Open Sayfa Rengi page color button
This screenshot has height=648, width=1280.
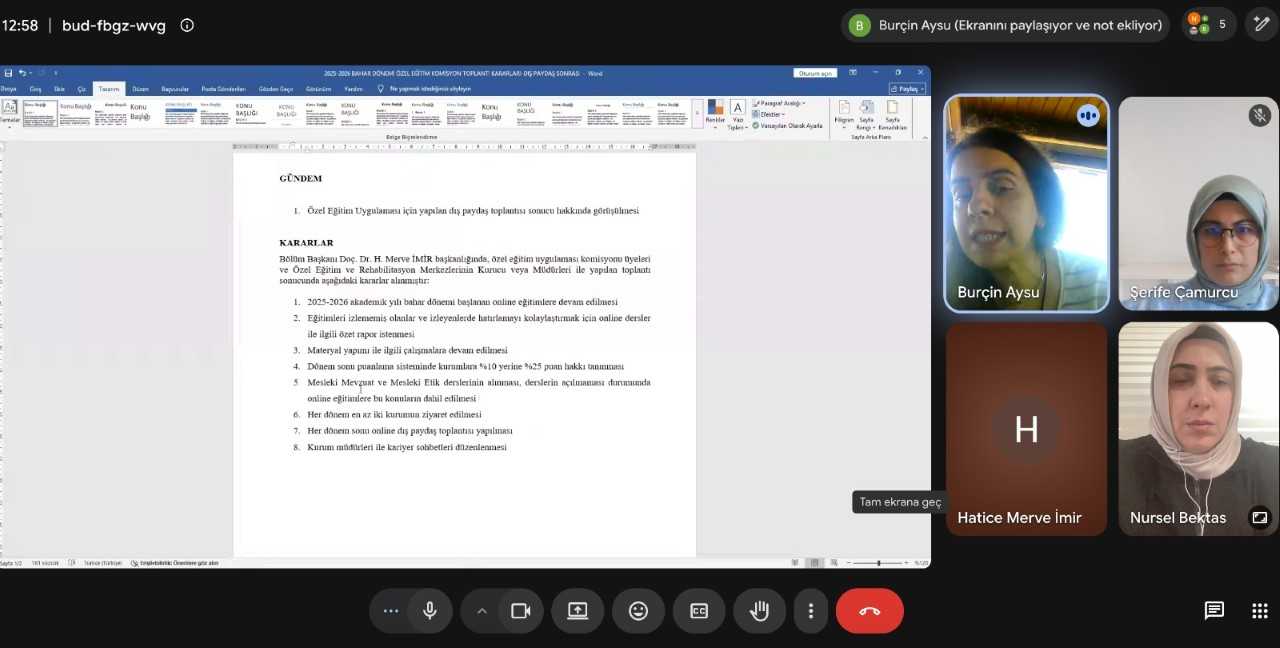tap(866, 114)
